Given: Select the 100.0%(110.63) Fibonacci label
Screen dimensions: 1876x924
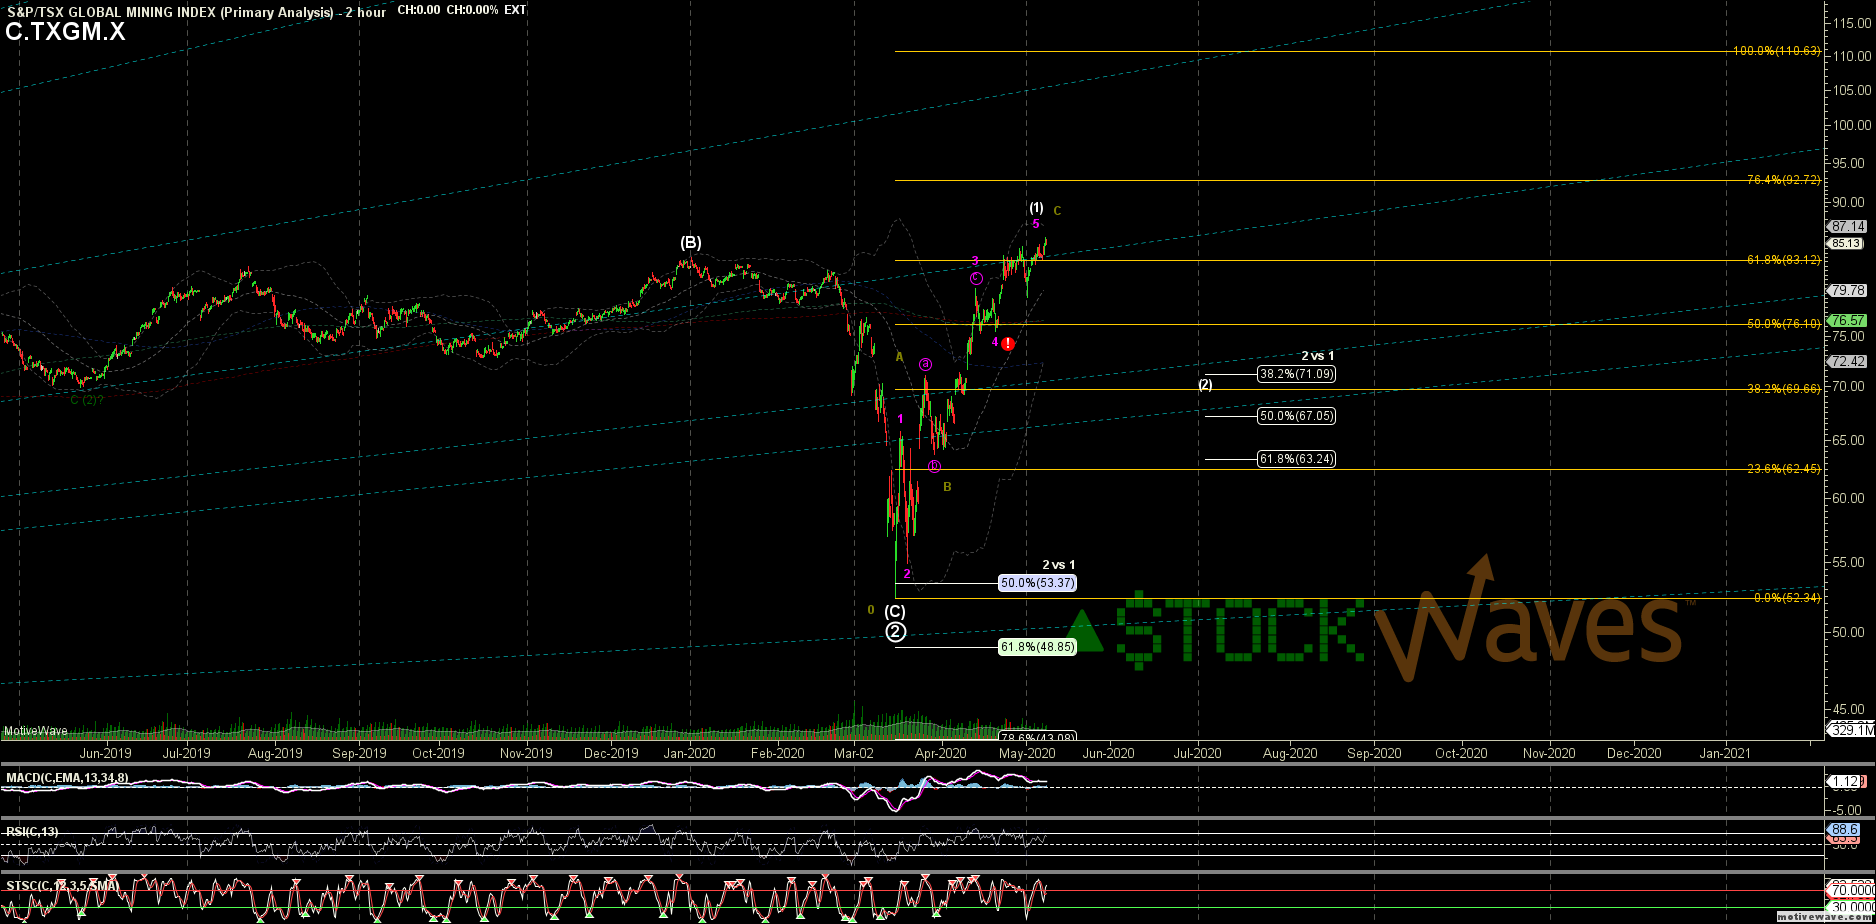Looking at the screenshot, I should [1776, 51].
